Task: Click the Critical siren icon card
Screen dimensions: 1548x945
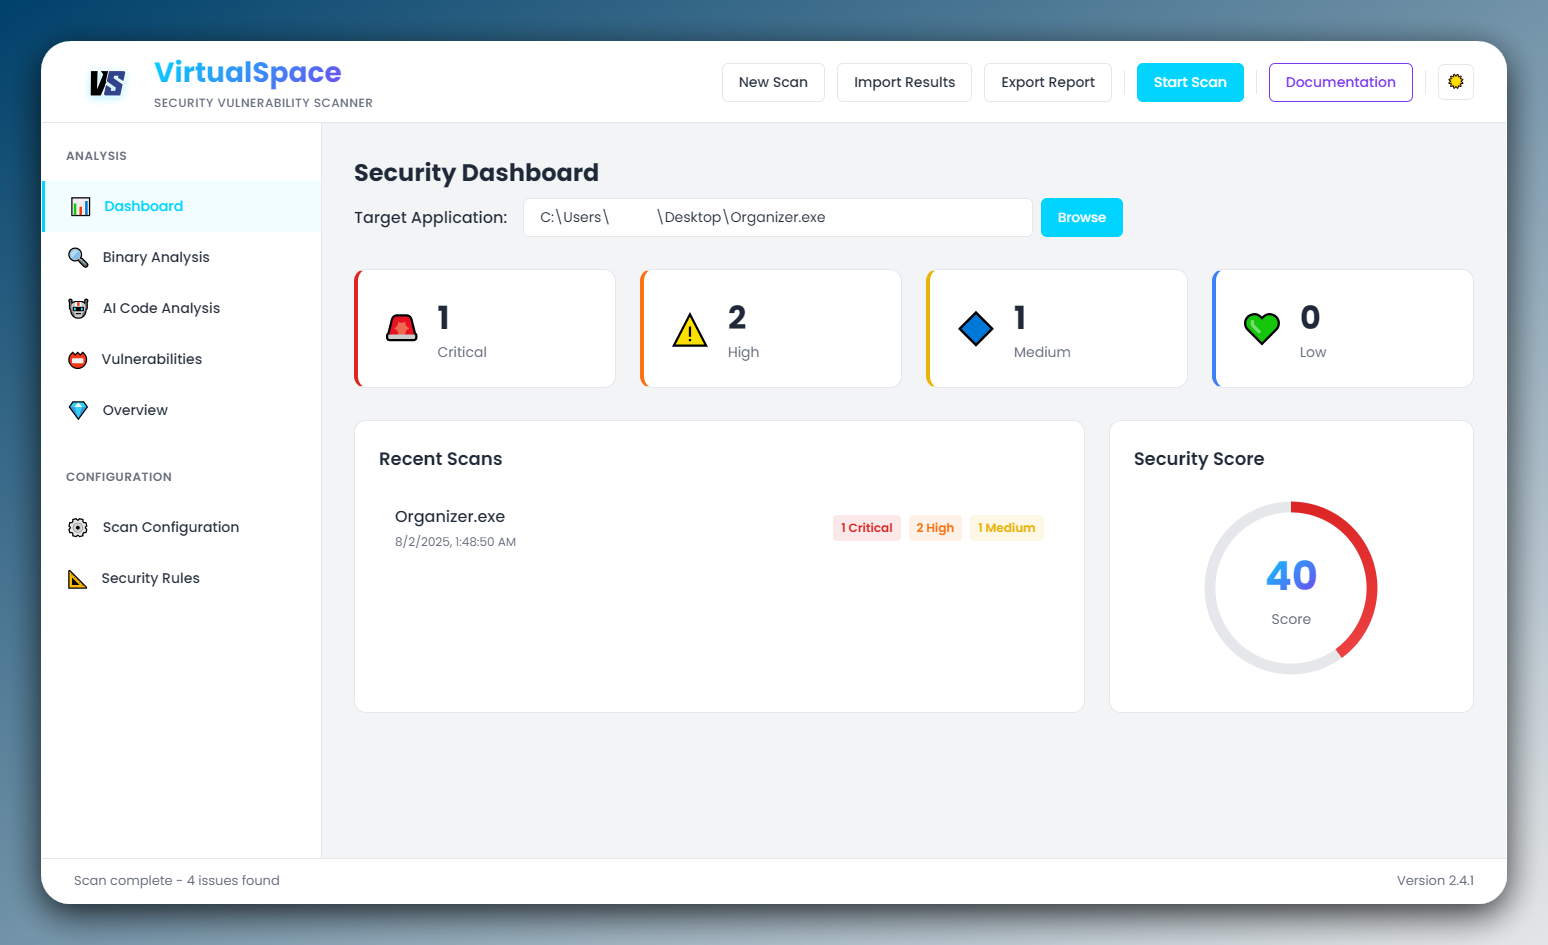Action: point(402,328)
